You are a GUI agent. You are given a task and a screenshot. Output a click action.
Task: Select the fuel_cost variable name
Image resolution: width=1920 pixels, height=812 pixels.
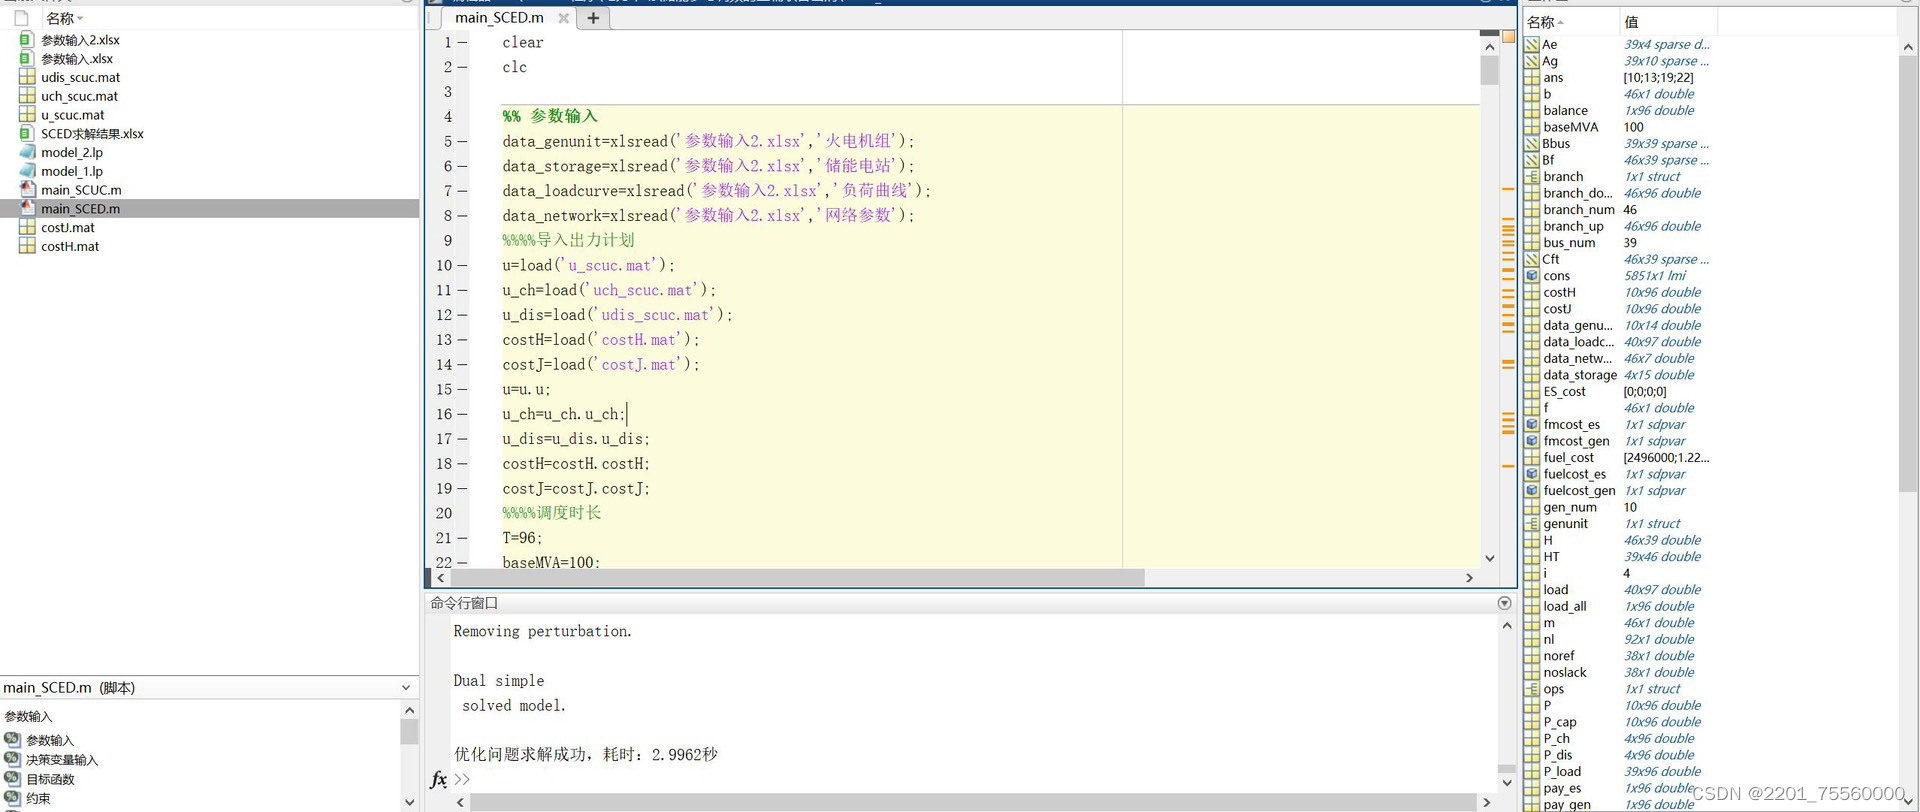(1568, 458)
